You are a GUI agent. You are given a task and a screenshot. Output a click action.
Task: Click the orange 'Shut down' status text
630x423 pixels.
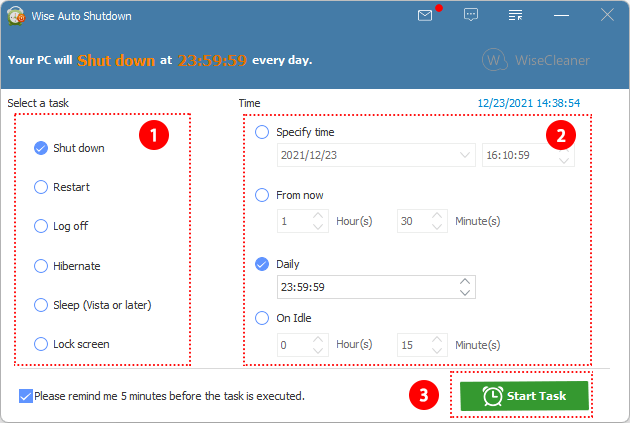pyautogui.click(x=116, y=60)
